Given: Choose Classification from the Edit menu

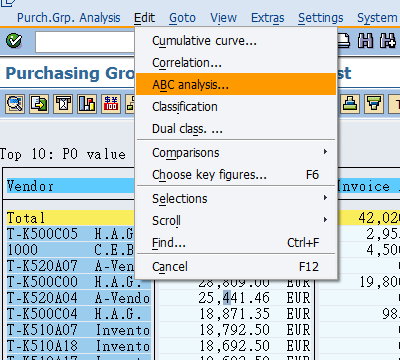Looking at the screenshot, I should coord(236,107).
